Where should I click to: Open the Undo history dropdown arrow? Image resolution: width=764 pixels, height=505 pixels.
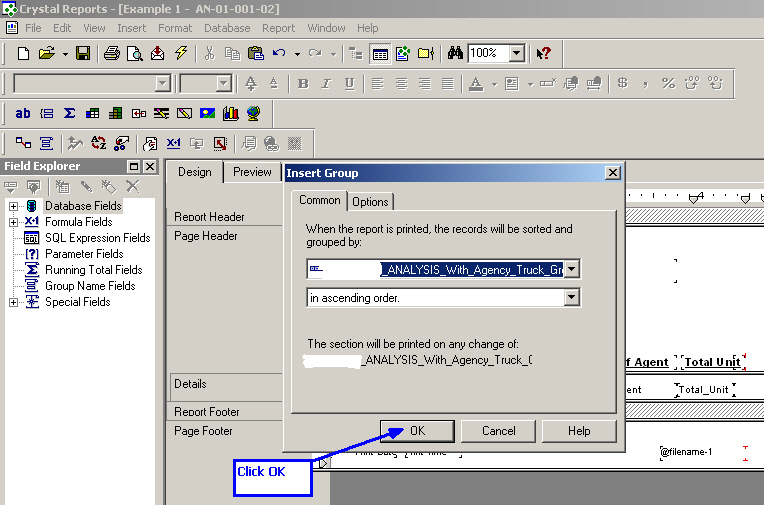point(297,54)
